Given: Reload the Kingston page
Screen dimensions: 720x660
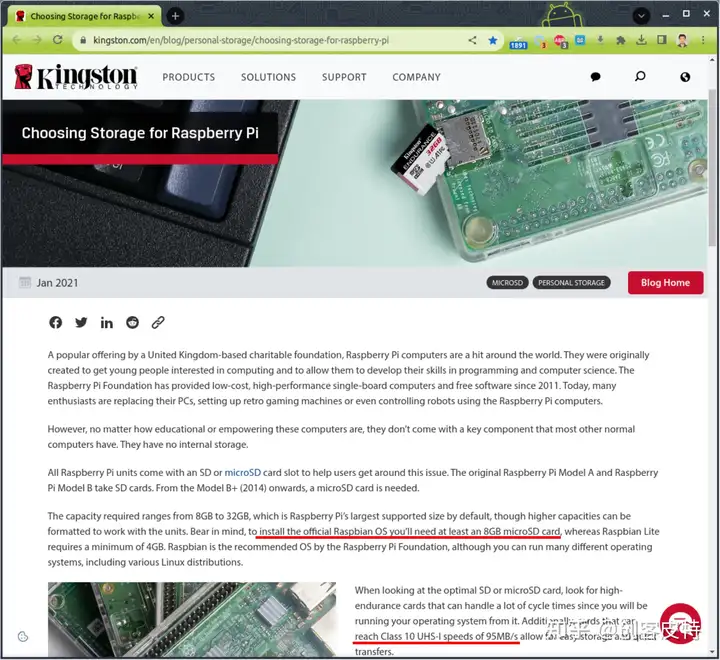Looking at the screenshot, I should 57,40.
